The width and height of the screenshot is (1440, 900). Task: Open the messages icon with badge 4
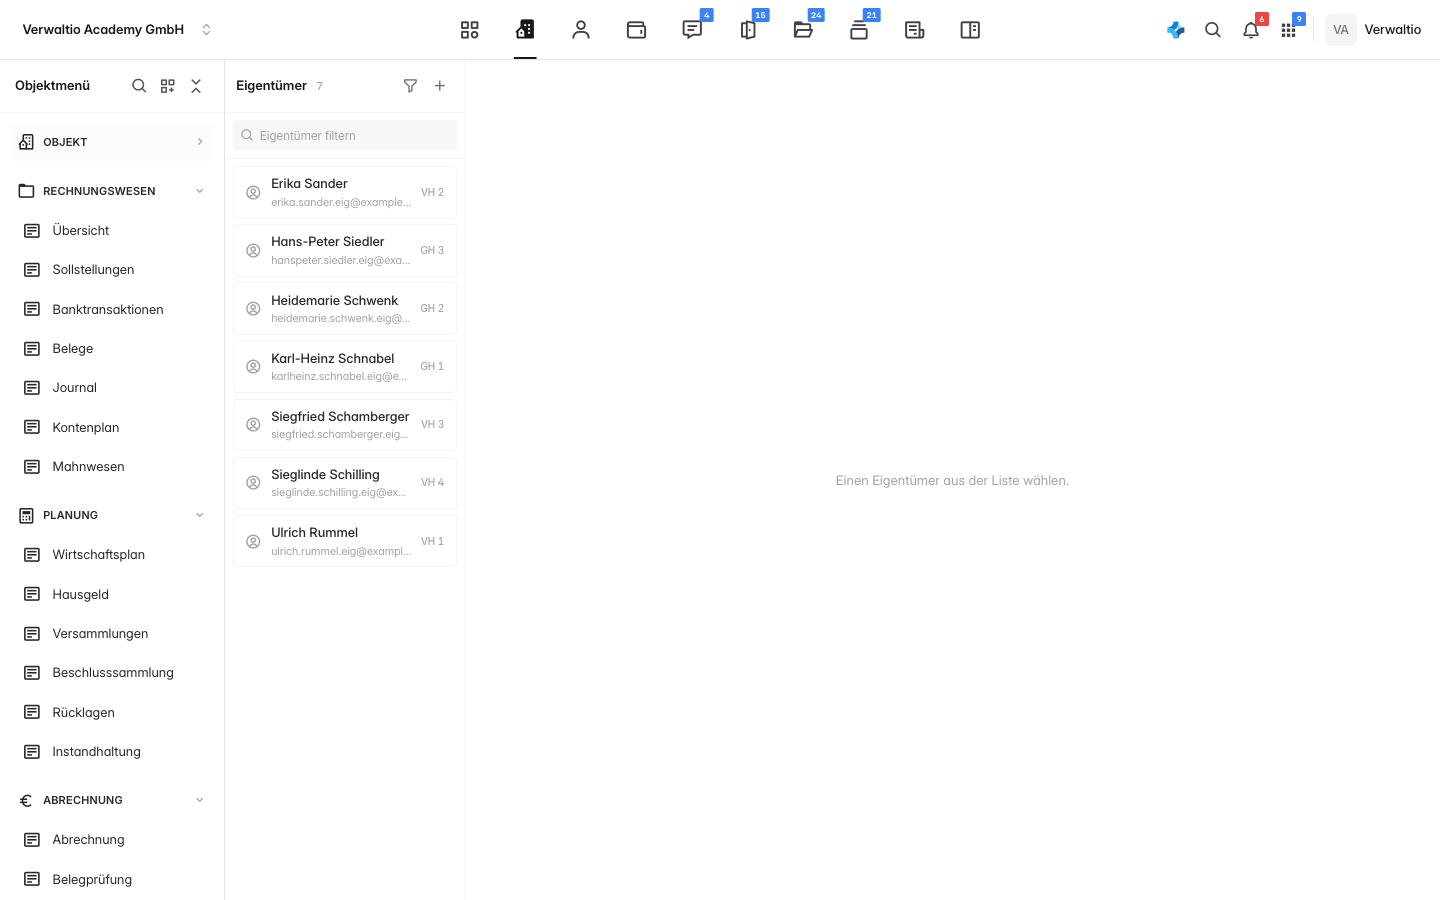(x=692, y=30)
